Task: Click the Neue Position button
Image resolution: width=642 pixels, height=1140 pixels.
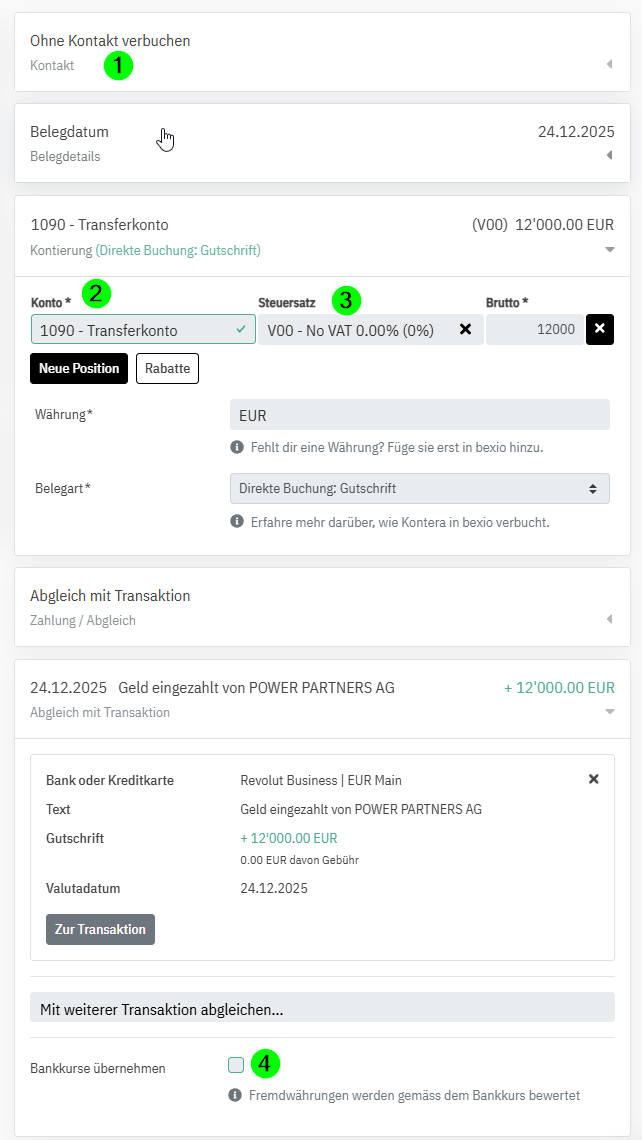Action: pyautogui.click(x=79, y=368)
